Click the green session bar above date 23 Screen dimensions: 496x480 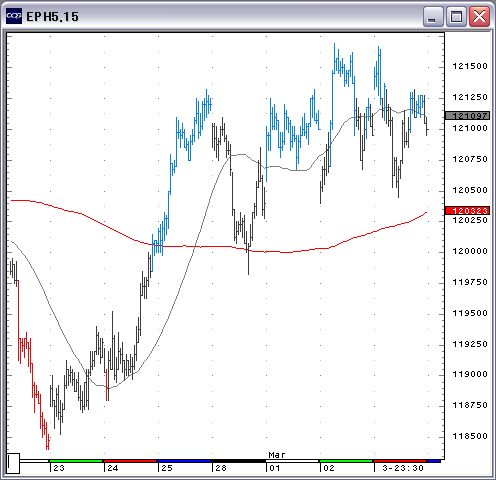click(76, 461)
